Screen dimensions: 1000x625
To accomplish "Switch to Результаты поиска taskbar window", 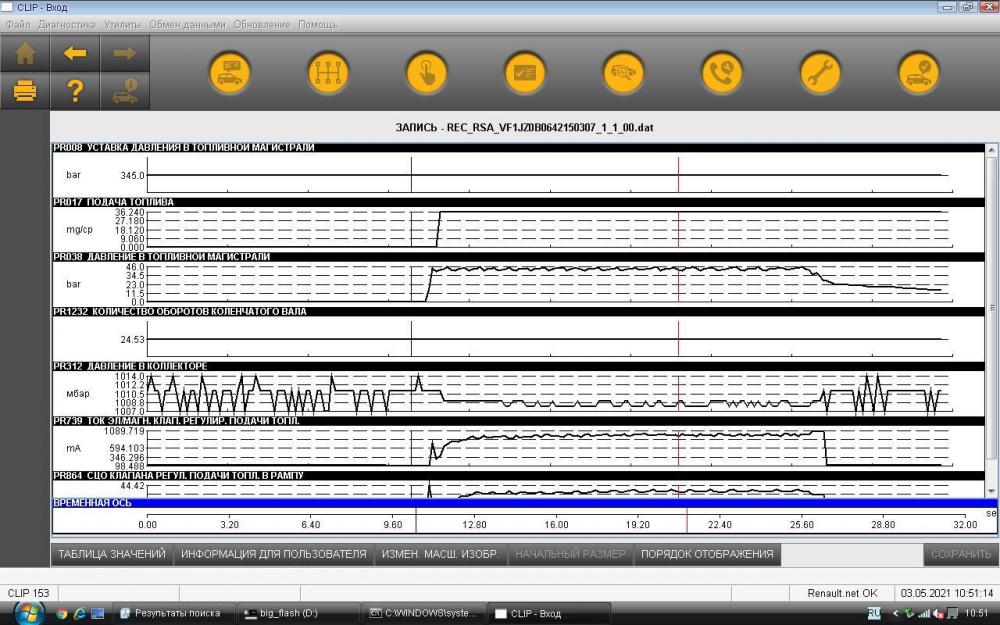I will tap(173, 614).
